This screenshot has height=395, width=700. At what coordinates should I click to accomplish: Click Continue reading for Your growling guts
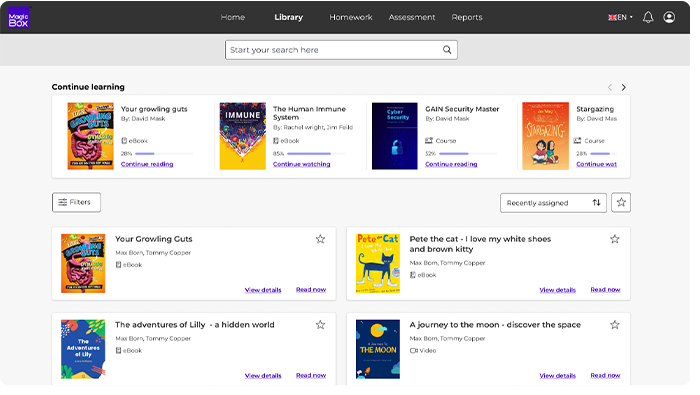click(147, 164)
